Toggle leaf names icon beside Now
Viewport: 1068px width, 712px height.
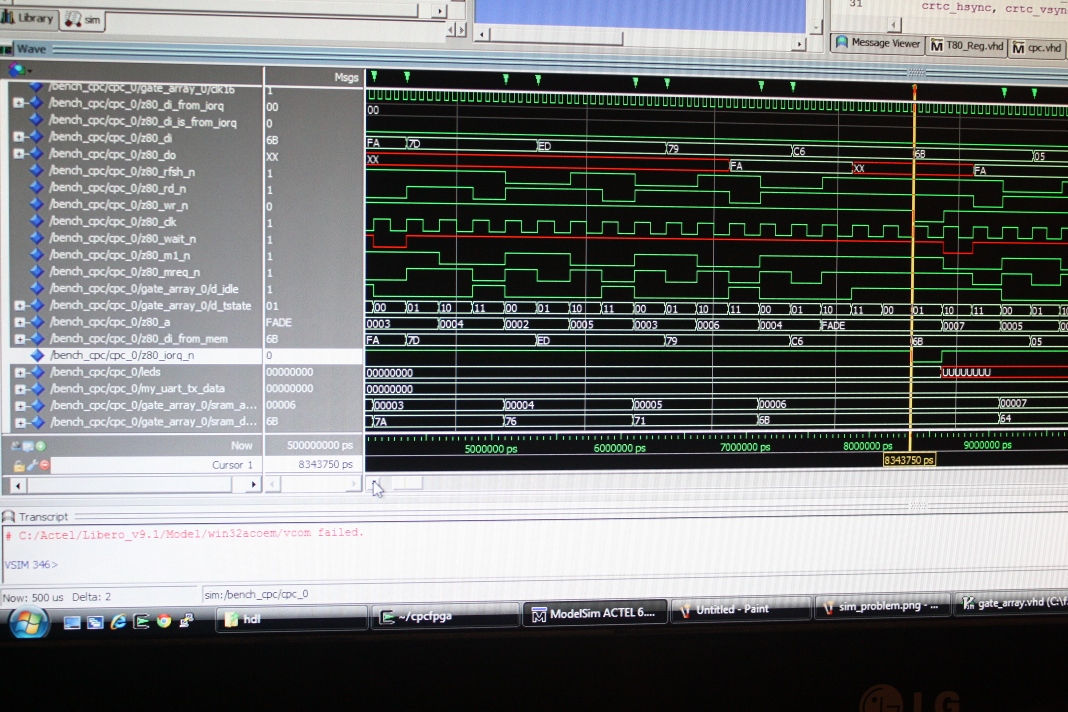[x=16, y=446]
